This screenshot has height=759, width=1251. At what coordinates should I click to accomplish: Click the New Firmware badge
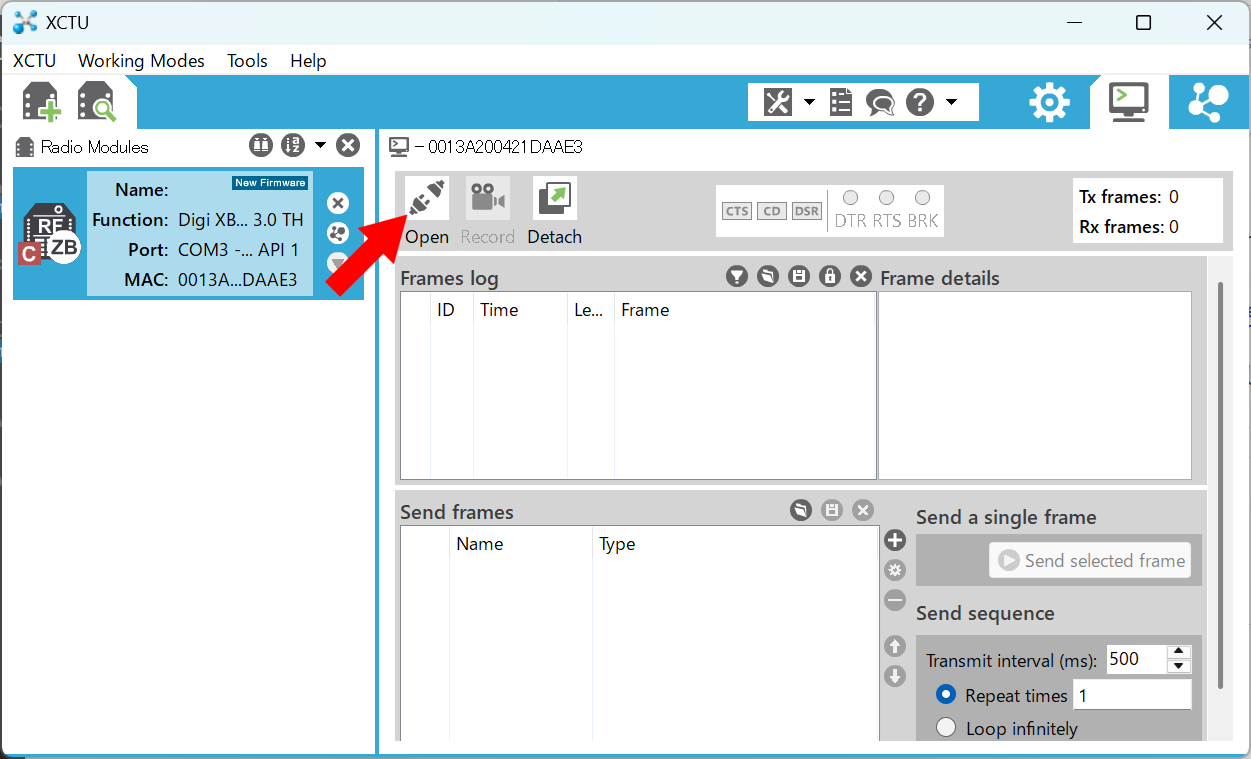point(270,183)
